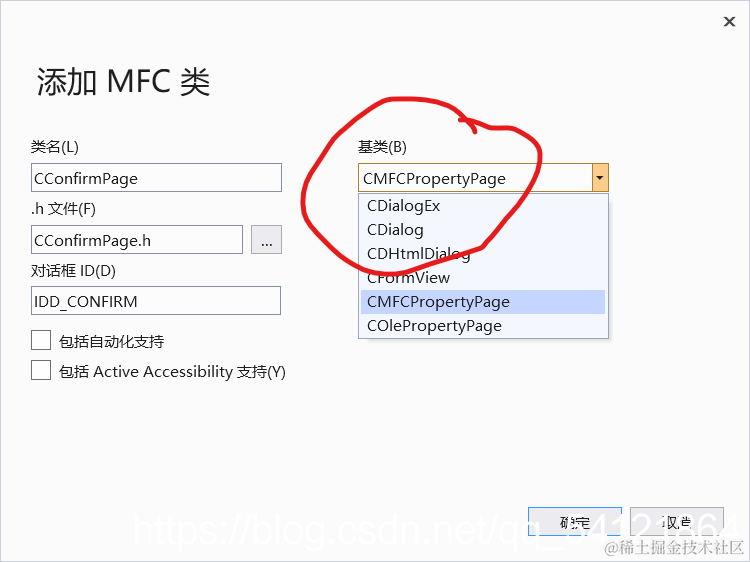The height and width of the screenshot is (562, 750).
Task: Select CFormView from the list
Action: [x=483, y=278]
